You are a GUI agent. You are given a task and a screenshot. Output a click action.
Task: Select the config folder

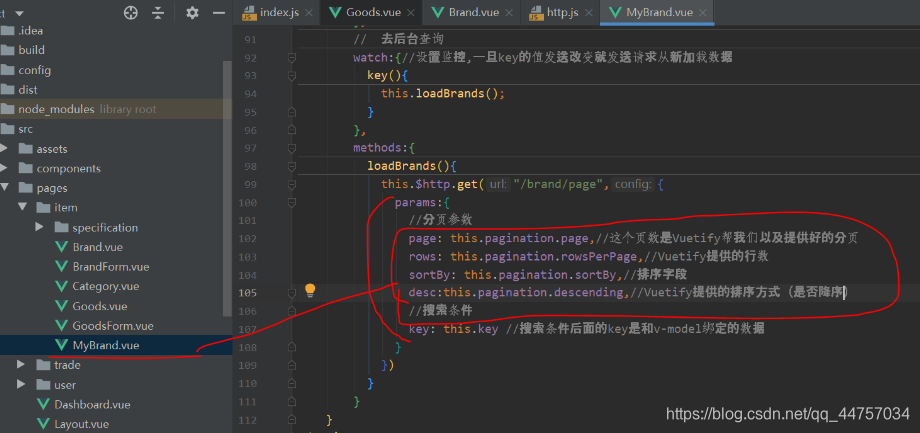(34, 70)
